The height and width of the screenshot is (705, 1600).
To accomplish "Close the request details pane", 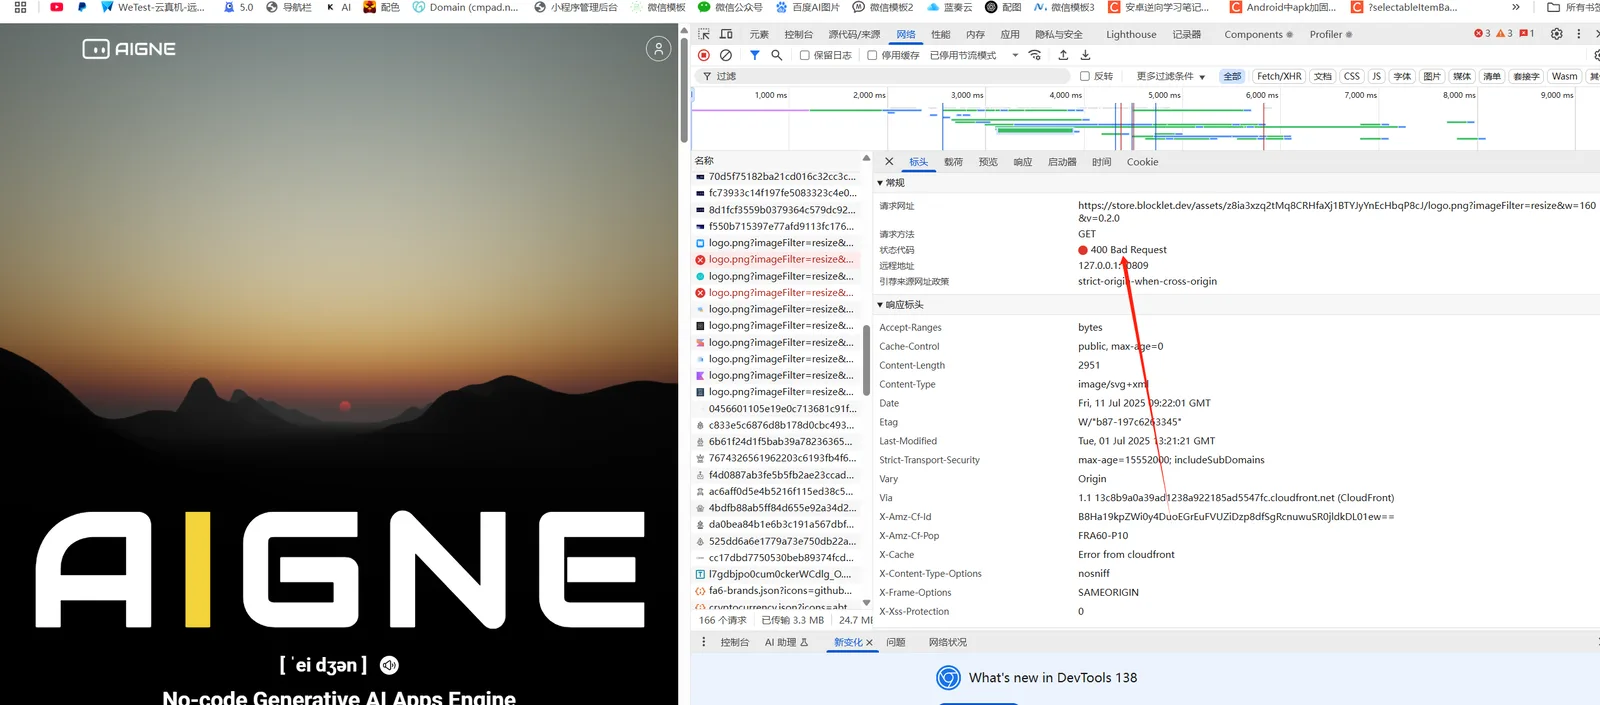I will 889,161.
